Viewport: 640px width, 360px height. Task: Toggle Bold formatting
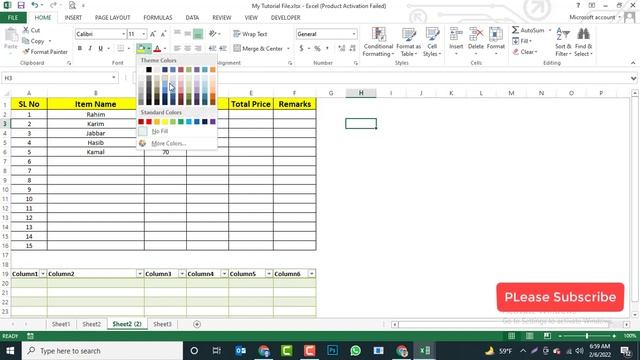tap(80, 49)
